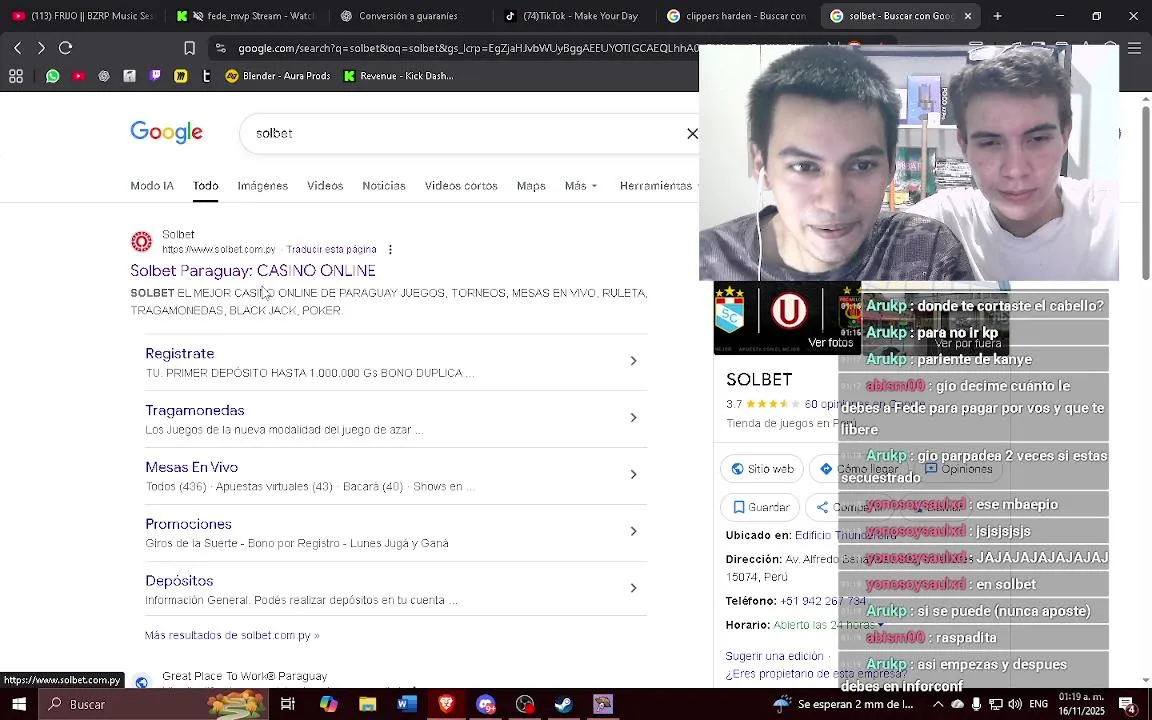The width and height of the screenshot is (1152, 720).
Task: Expand the Registrate sitelink chevron
Action: [x=633, y=361]
